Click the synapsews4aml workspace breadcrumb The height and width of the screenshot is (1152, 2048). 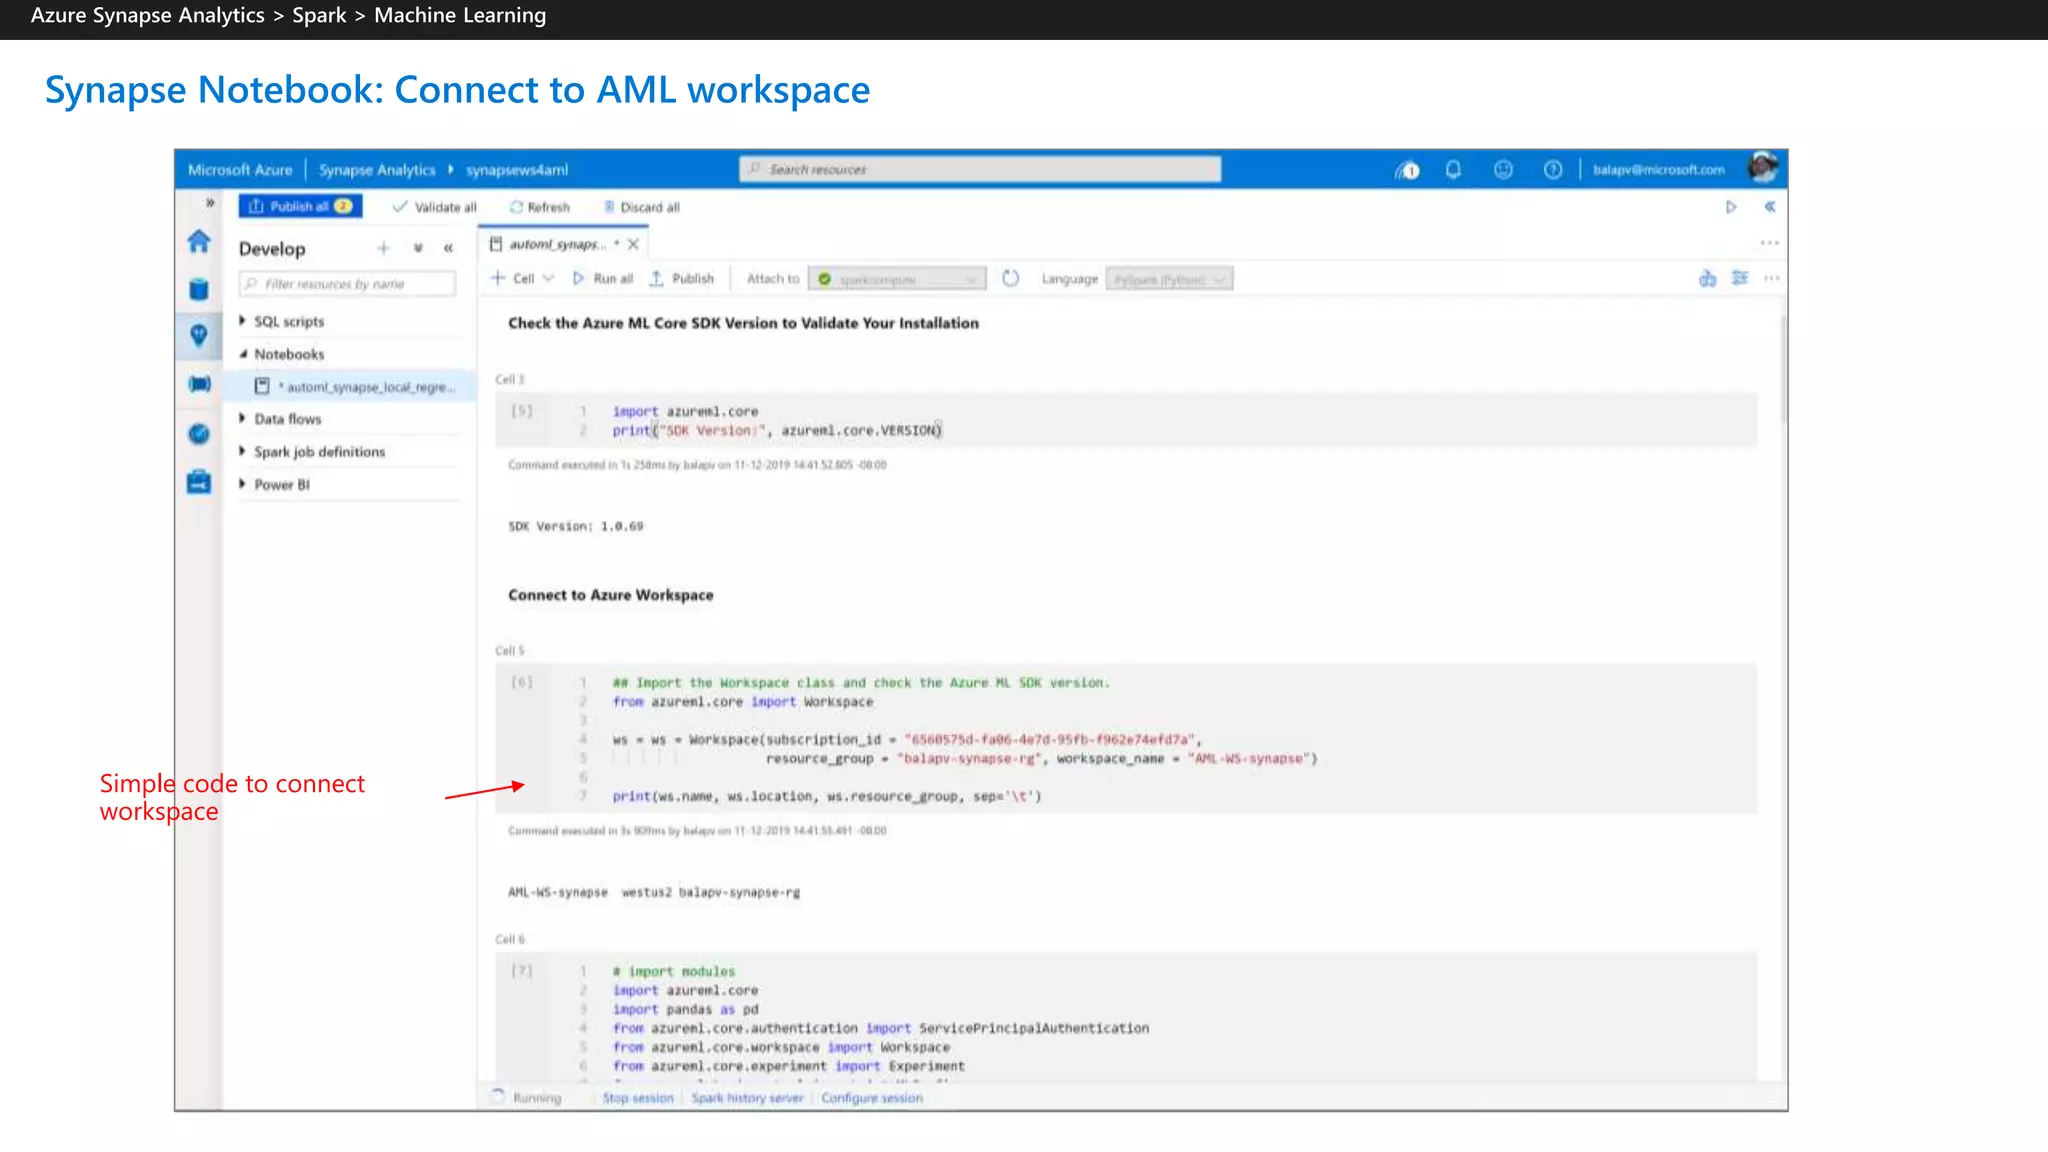[517, 170]
